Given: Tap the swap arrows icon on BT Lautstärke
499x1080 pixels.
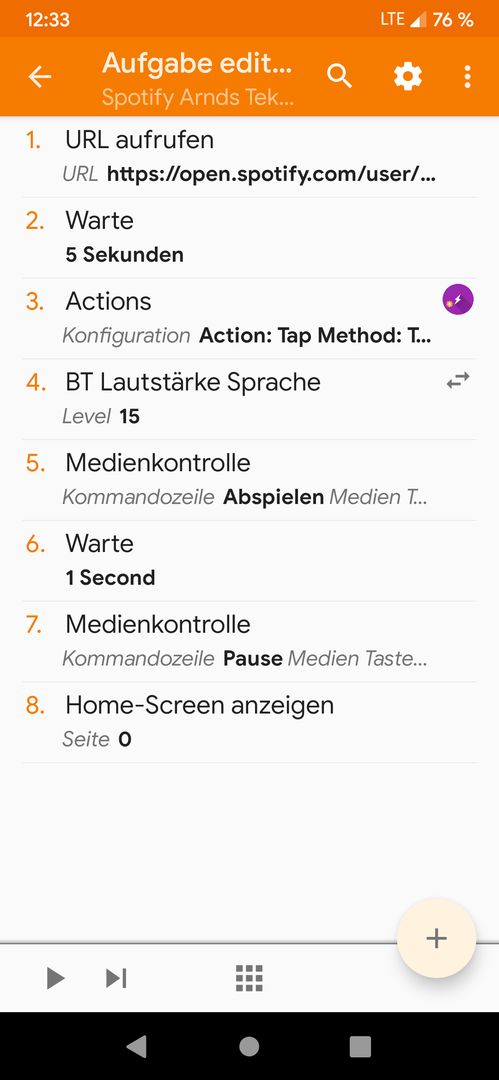Looking at the screenshot, I should (x=458, y=380).
